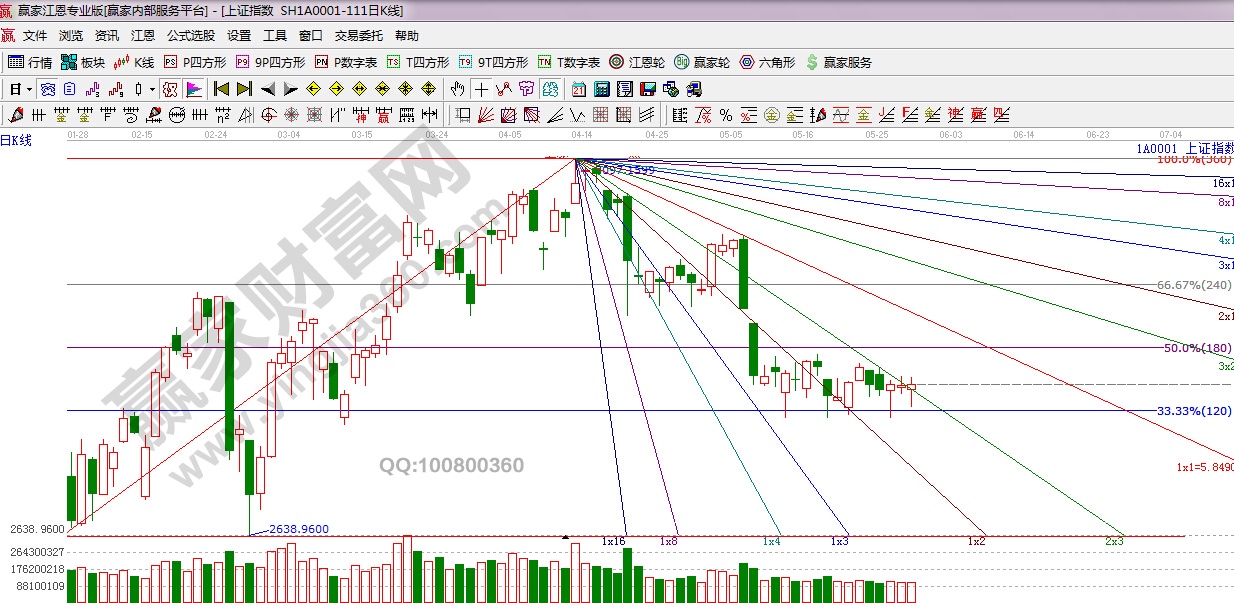Open the calendar icon in toolbar

(579, 89)
